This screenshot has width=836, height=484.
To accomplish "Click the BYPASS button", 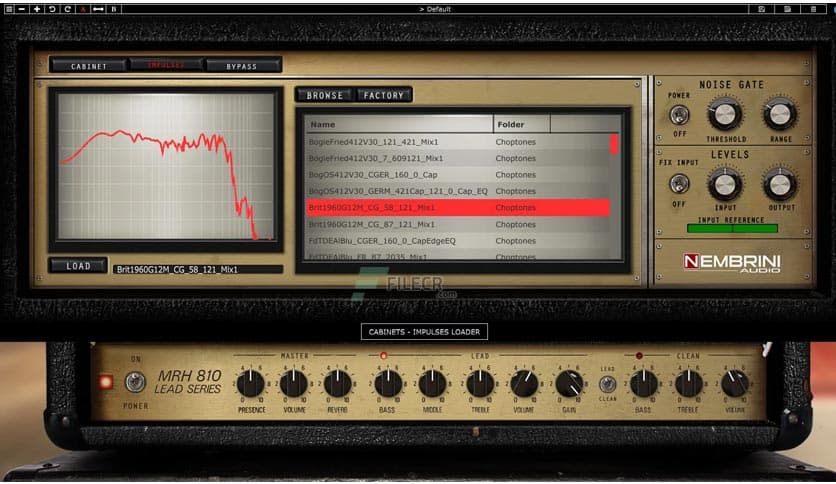I will [242, 66].
